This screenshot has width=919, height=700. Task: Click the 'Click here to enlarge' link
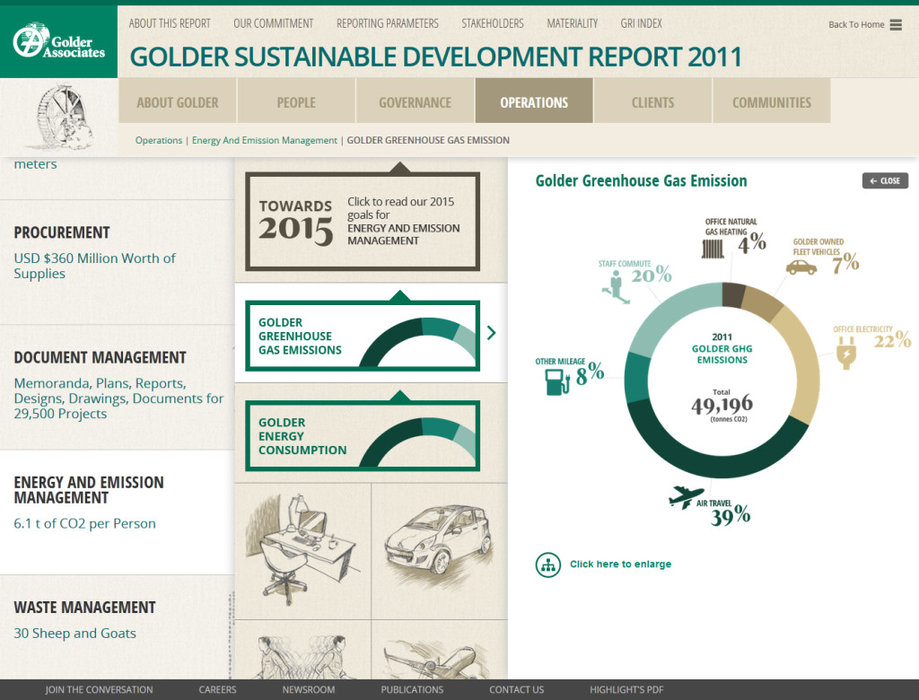tap(620, 564)
